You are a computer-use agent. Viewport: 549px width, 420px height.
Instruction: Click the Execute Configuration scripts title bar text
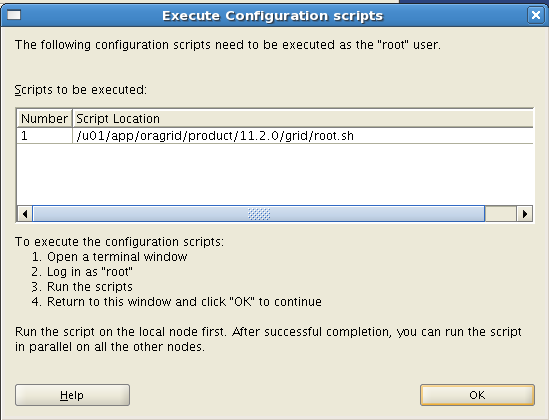pyautogui.click(x=272, y=16)
